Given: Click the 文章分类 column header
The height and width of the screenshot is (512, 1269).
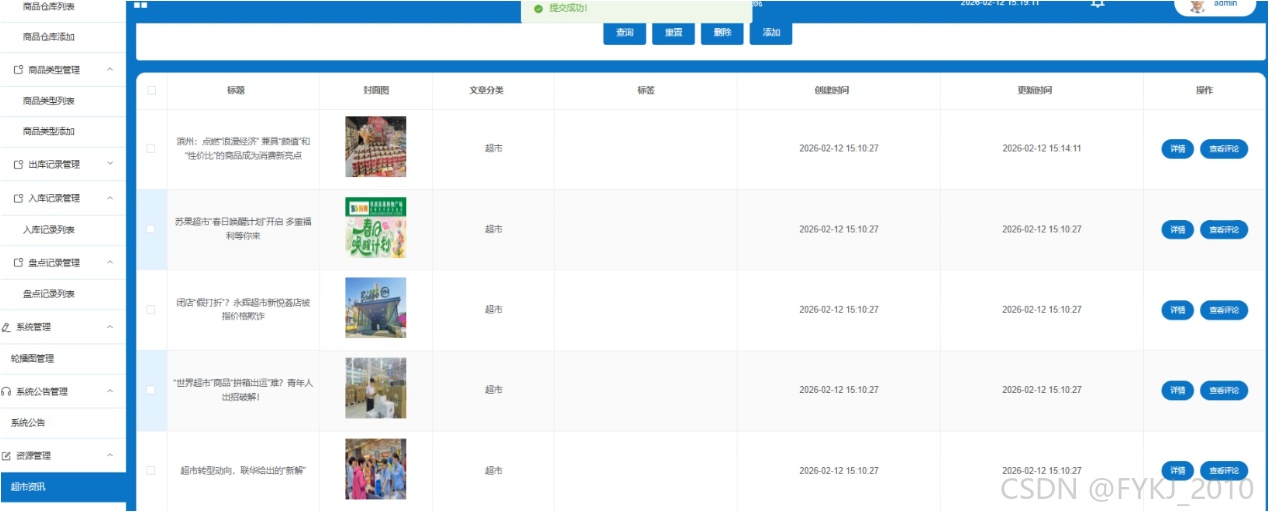Looking at the screenshot, I should point(487,90).
